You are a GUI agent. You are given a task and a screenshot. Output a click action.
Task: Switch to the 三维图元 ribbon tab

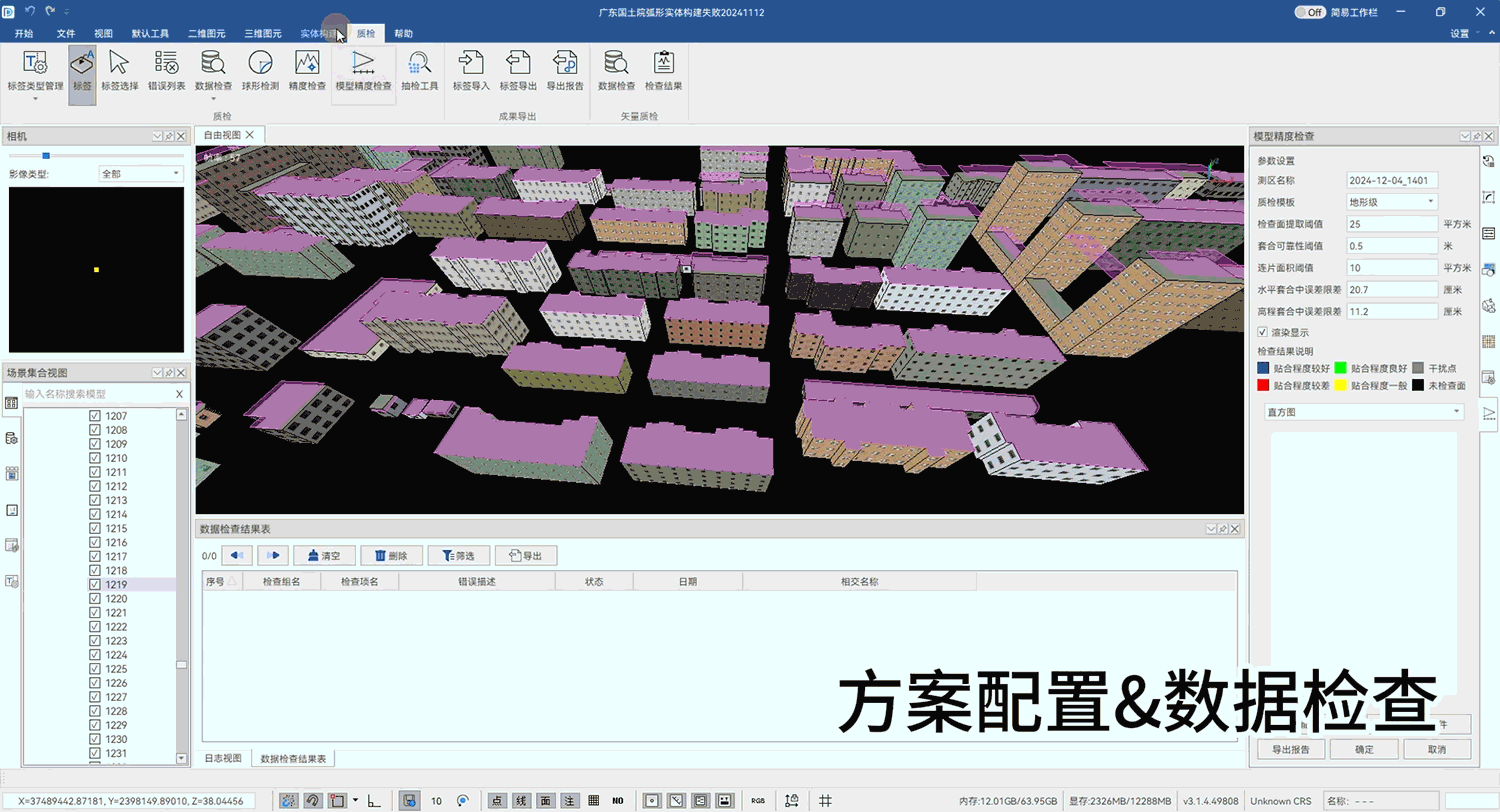tap(262, 34)
